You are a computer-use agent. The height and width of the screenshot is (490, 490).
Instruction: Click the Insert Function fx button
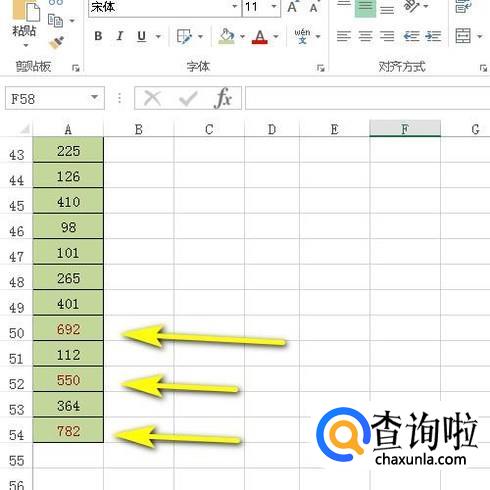(x=223, y=98)
